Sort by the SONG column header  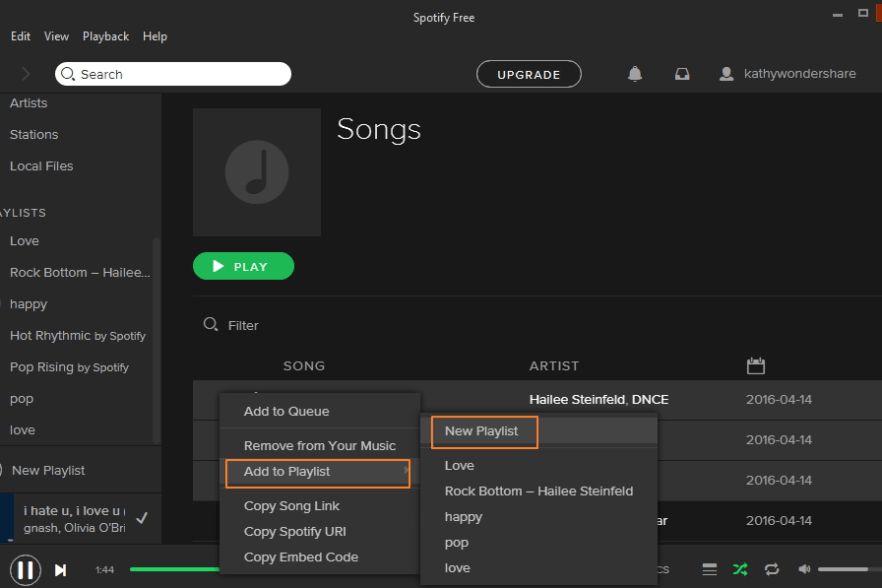click(x=304, y=366)
